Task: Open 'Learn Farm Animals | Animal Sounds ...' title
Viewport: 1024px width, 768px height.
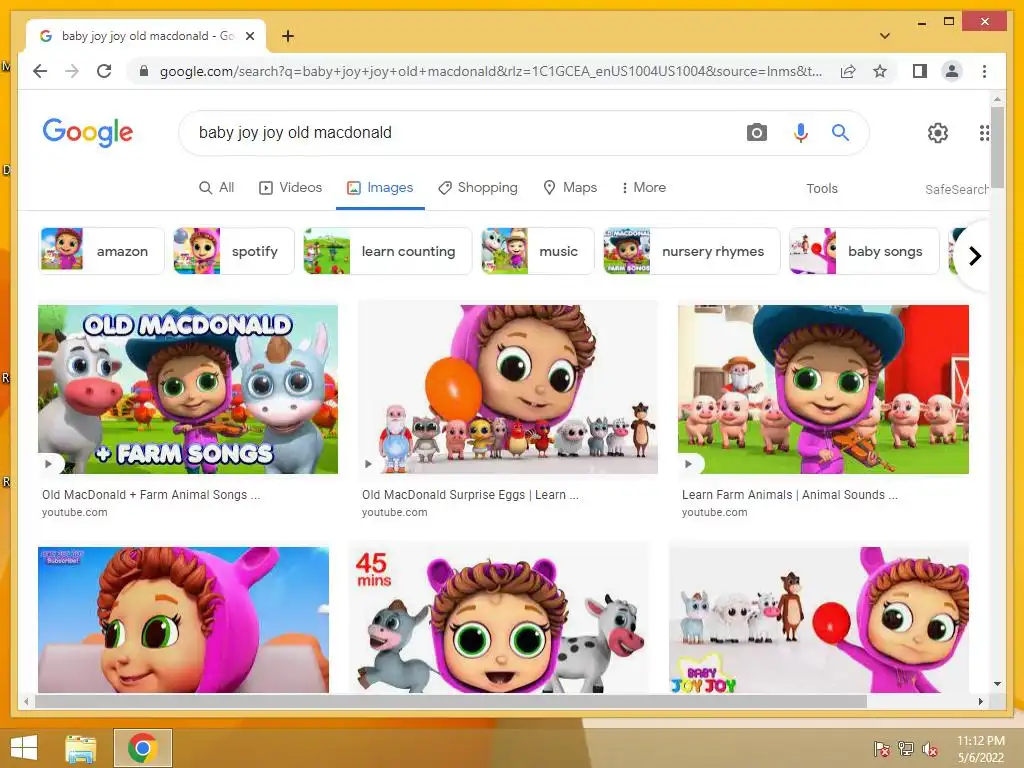Action: [x=790, y=495]
